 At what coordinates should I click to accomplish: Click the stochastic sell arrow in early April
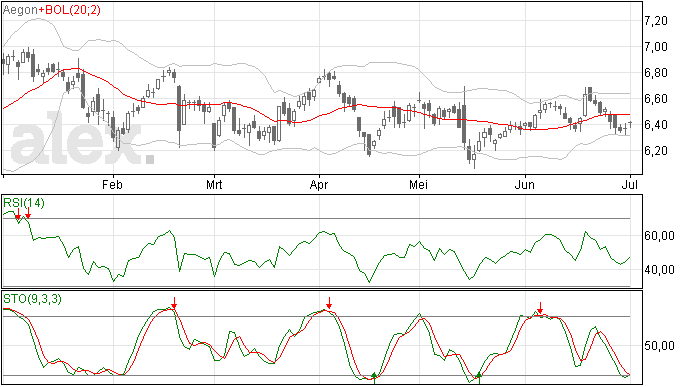tap(329, 303)
